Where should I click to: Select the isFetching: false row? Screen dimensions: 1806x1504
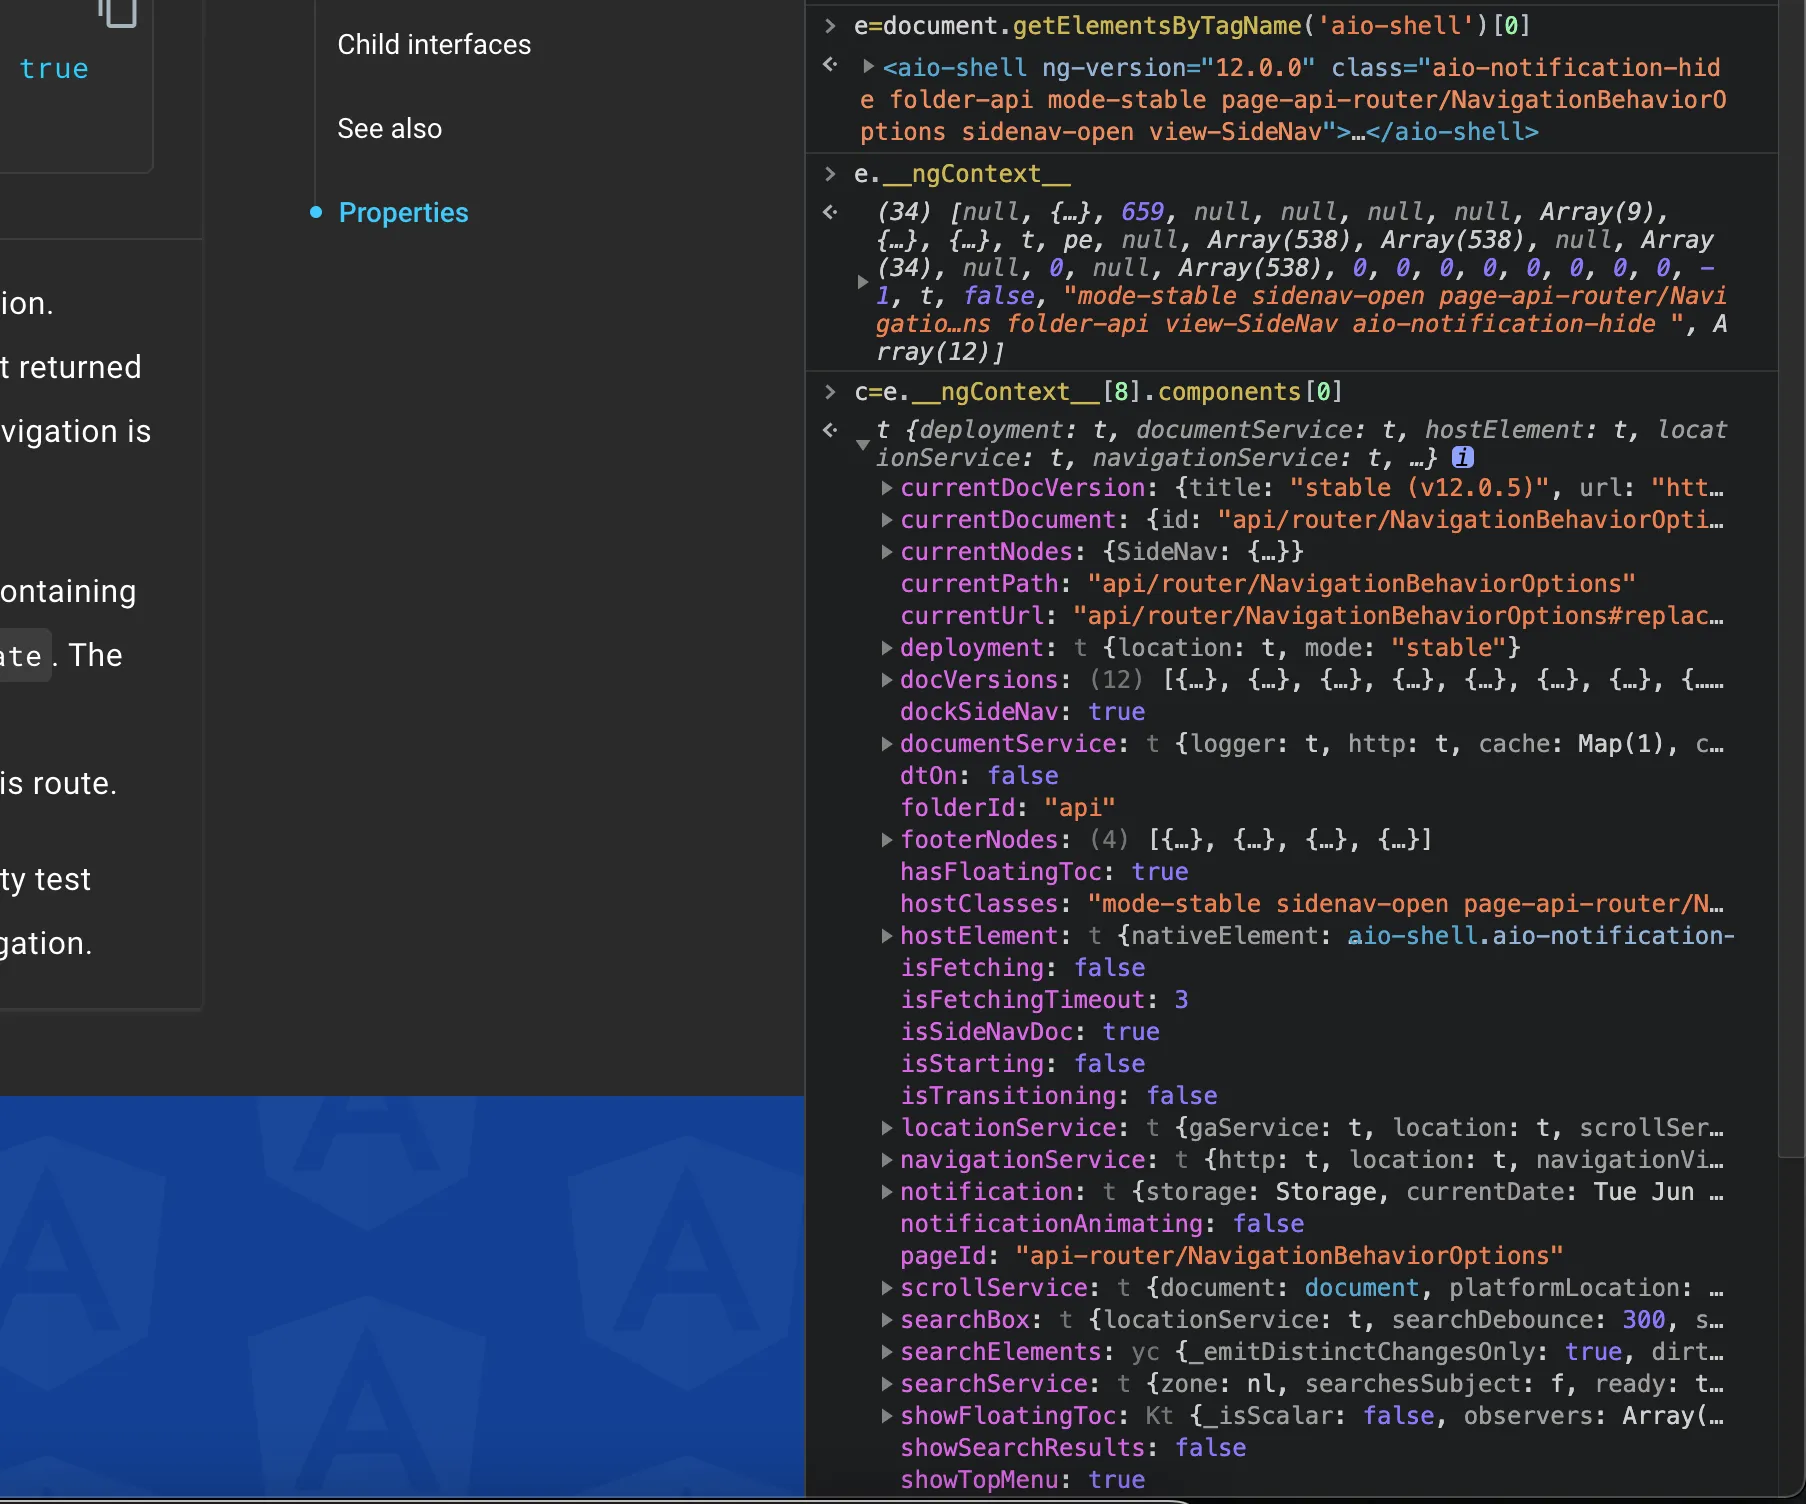tap(1023, 968)
